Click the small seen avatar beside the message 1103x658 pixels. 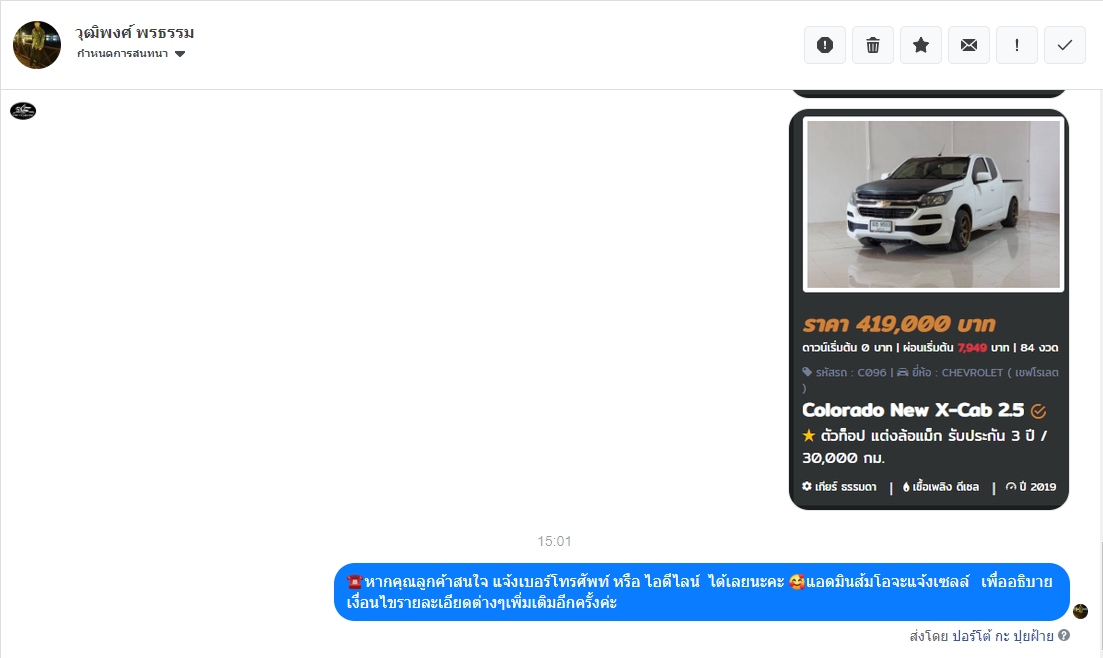[x=1080, y=611]
